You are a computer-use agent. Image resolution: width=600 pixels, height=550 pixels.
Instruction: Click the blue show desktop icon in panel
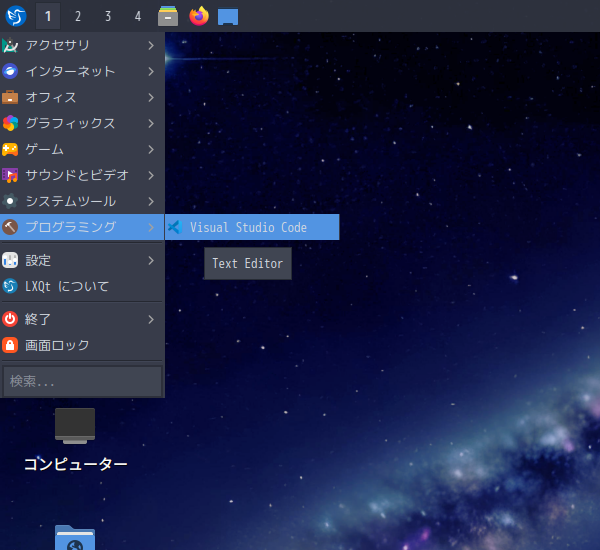228,17
